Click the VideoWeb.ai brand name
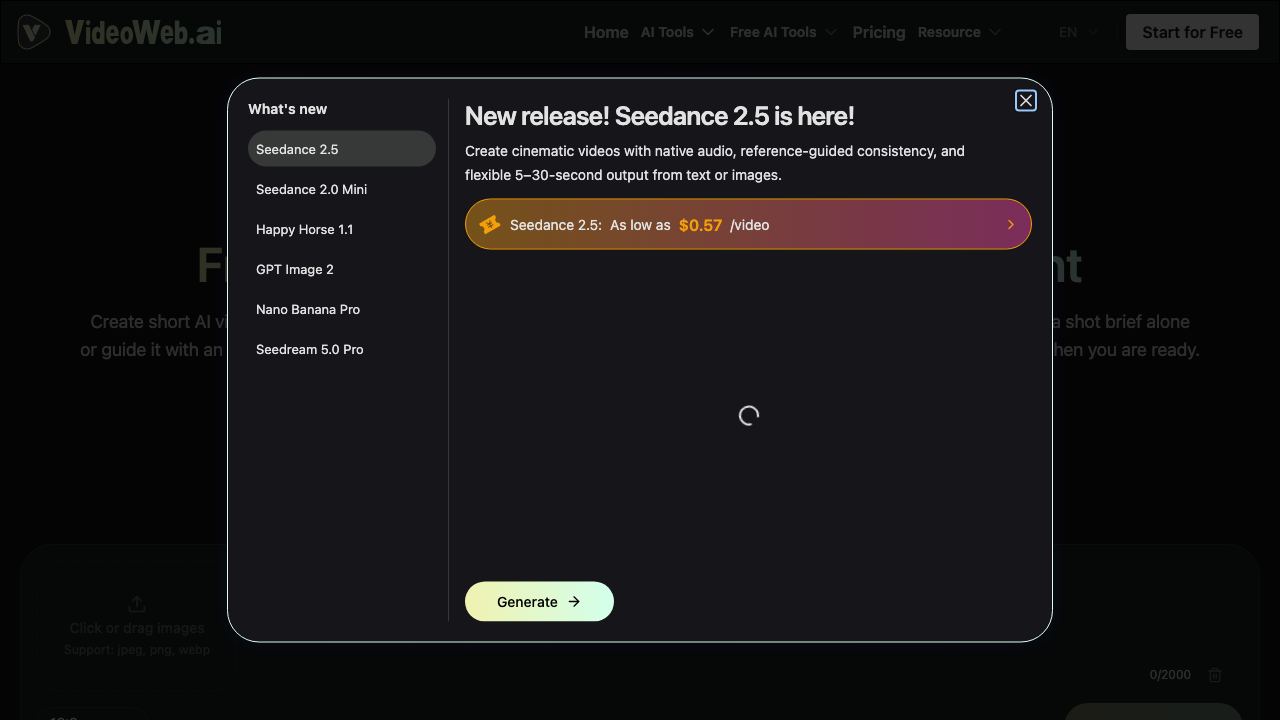The image size is (1280, 720). [143, 32]
